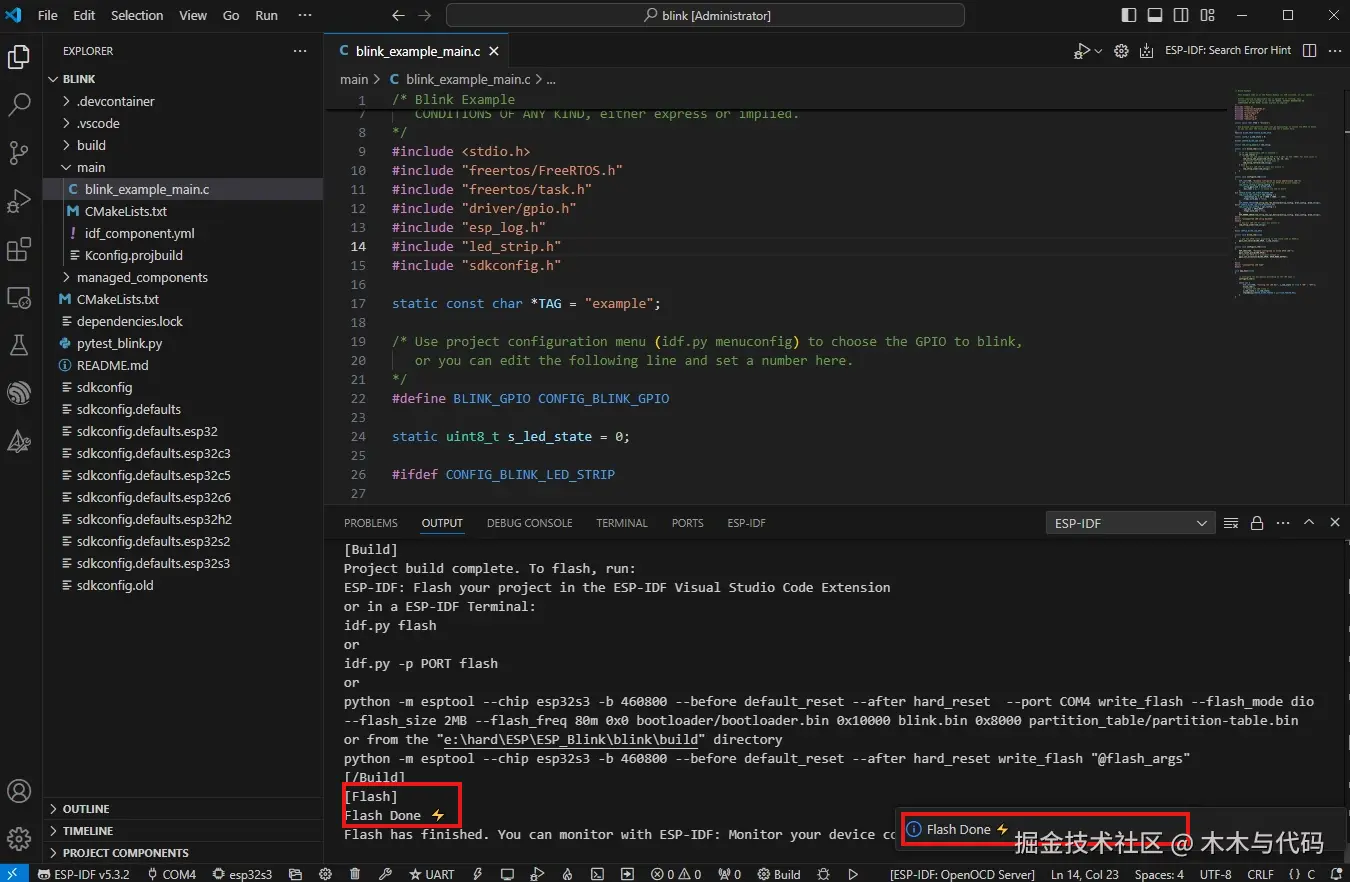Image resolution: width=1350 pixels, height=882 pixels.
Task: Open ESP-IDF terminal icon in status bar
Action: tap(597, 874)
